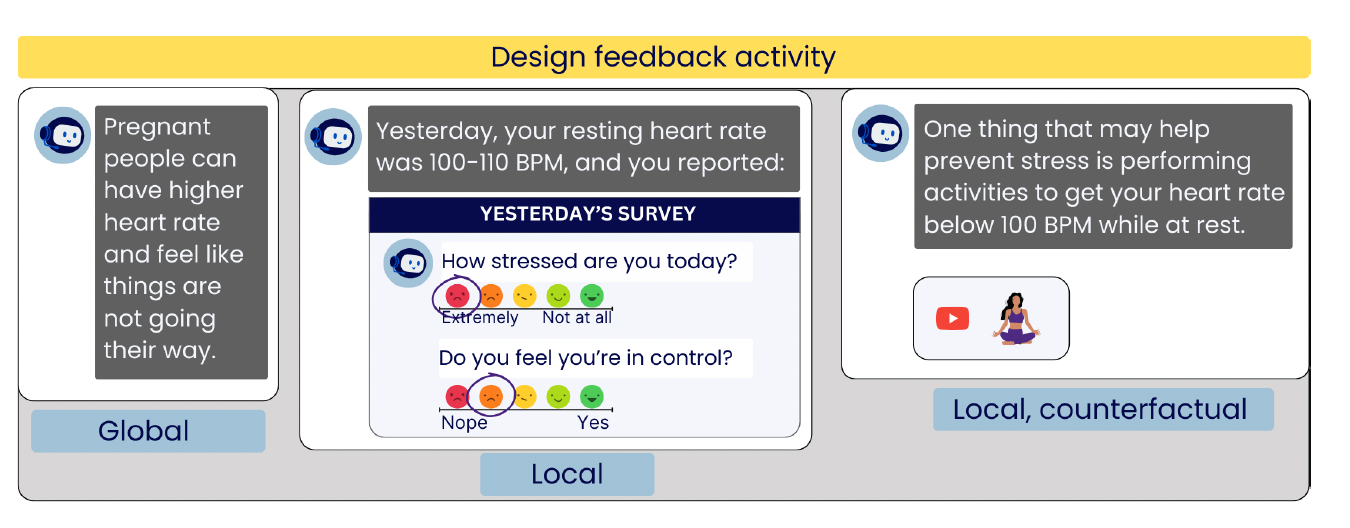Click the Local label
The image size is (1350, 528).
567,474
